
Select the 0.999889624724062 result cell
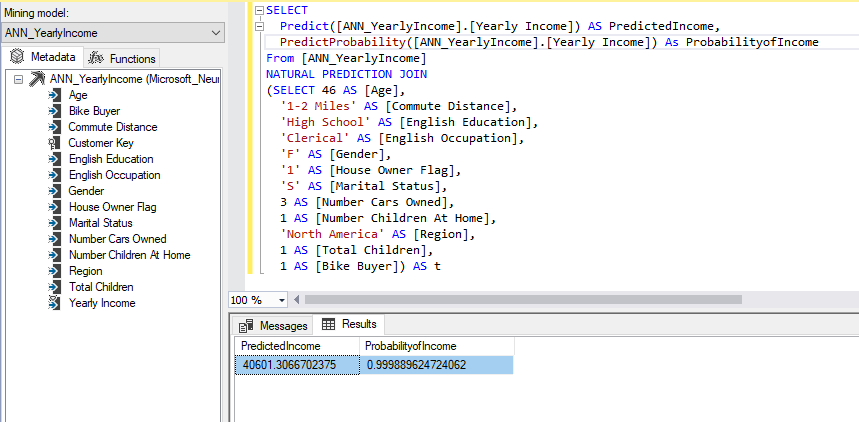(x=437, y=365)
